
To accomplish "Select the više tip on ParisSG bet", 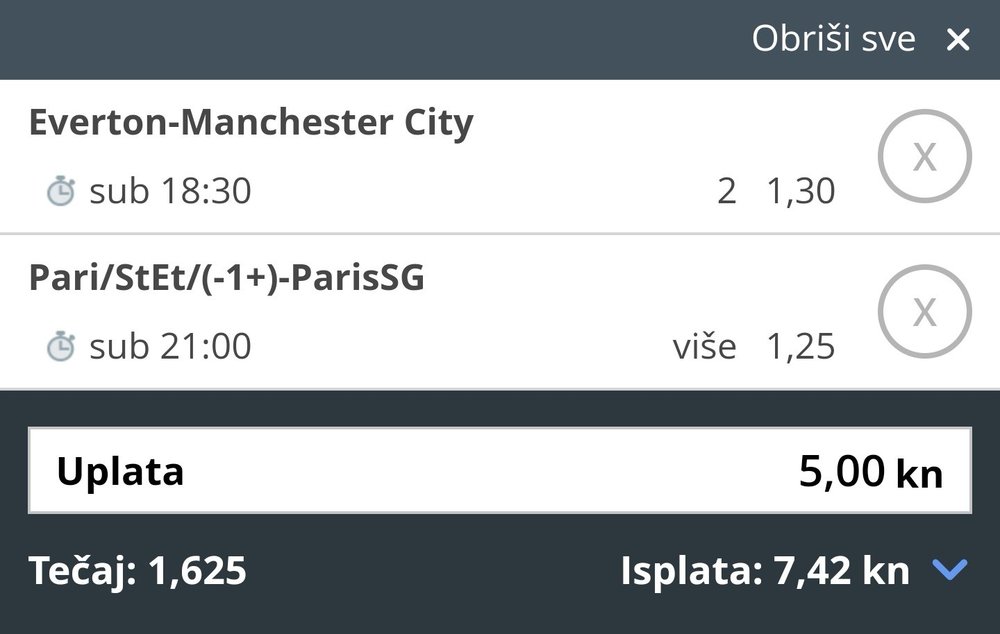I will 704,347.
